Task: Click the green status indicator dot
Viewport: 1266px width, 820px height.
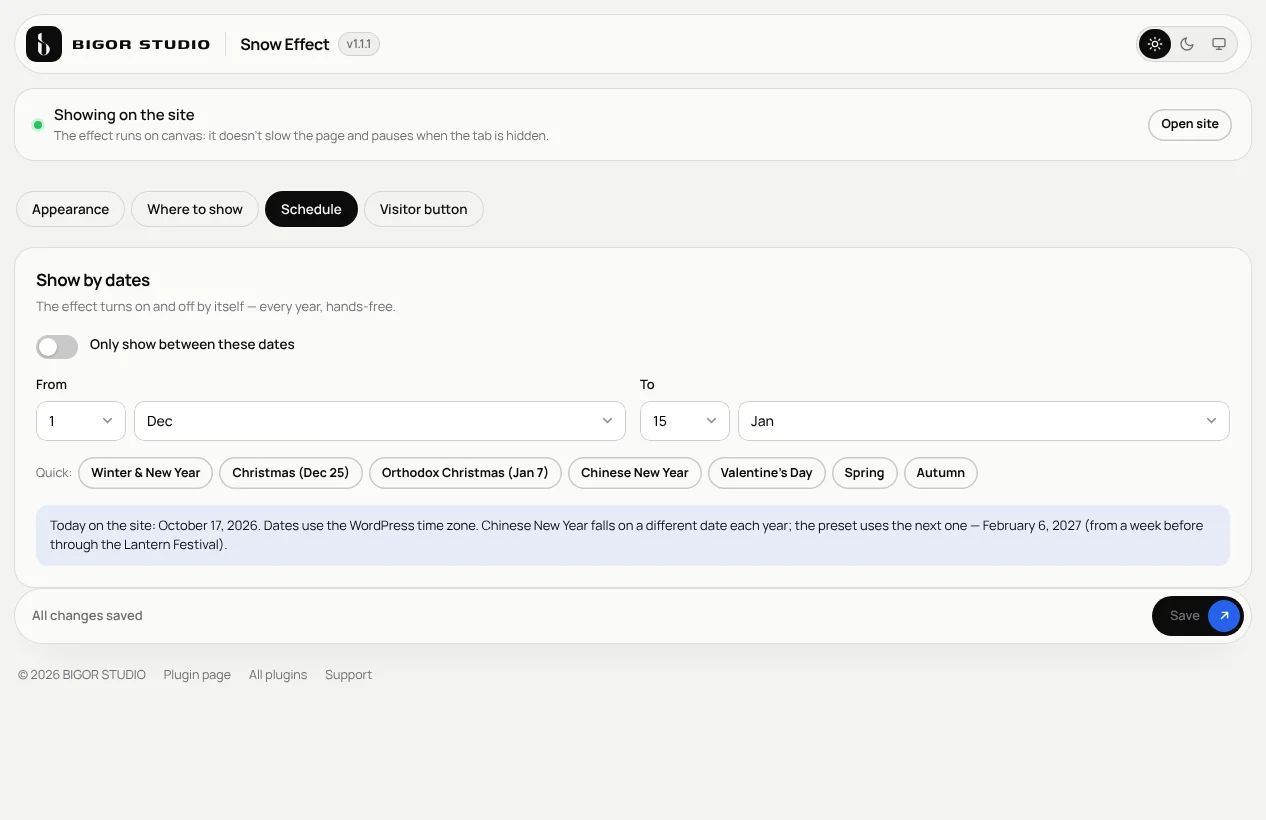Action: point(38,125)
